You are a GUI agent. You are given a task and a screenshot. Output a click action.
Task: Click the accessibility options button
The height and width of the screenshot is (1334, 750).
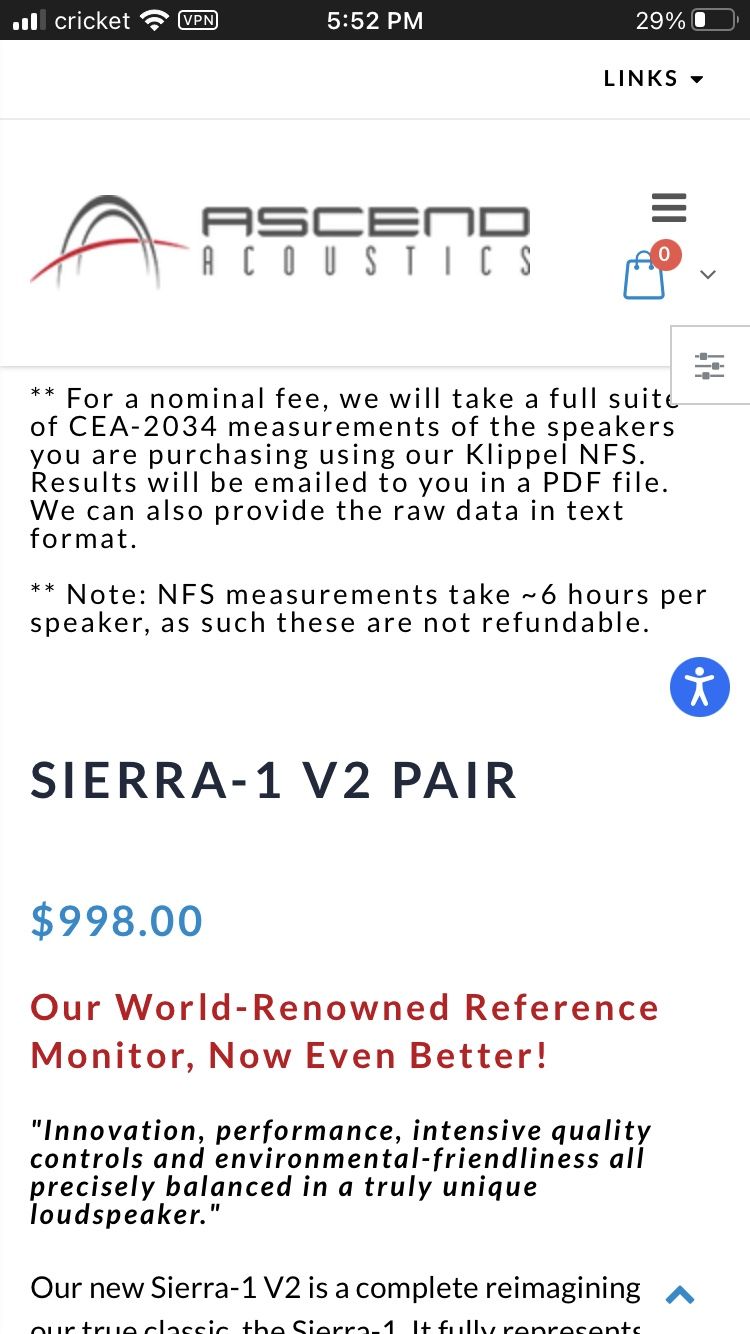[699, 687]
